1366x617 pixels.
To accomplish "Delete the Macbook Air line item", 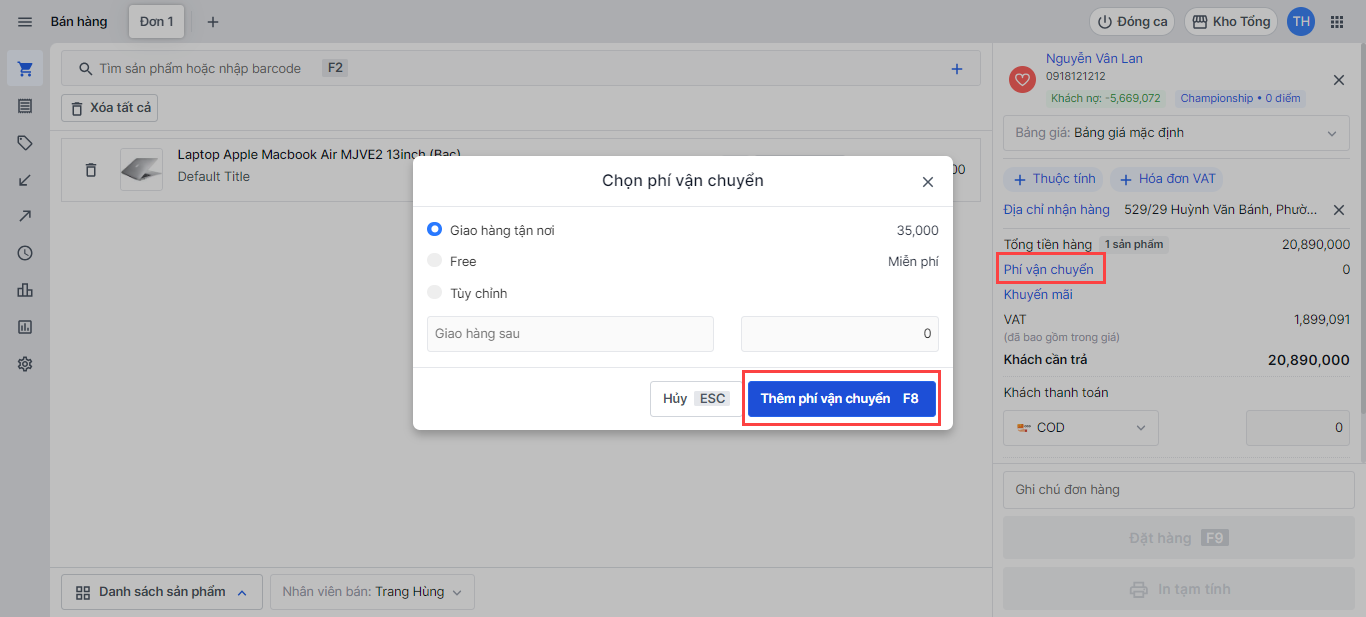I will (91, 170).
